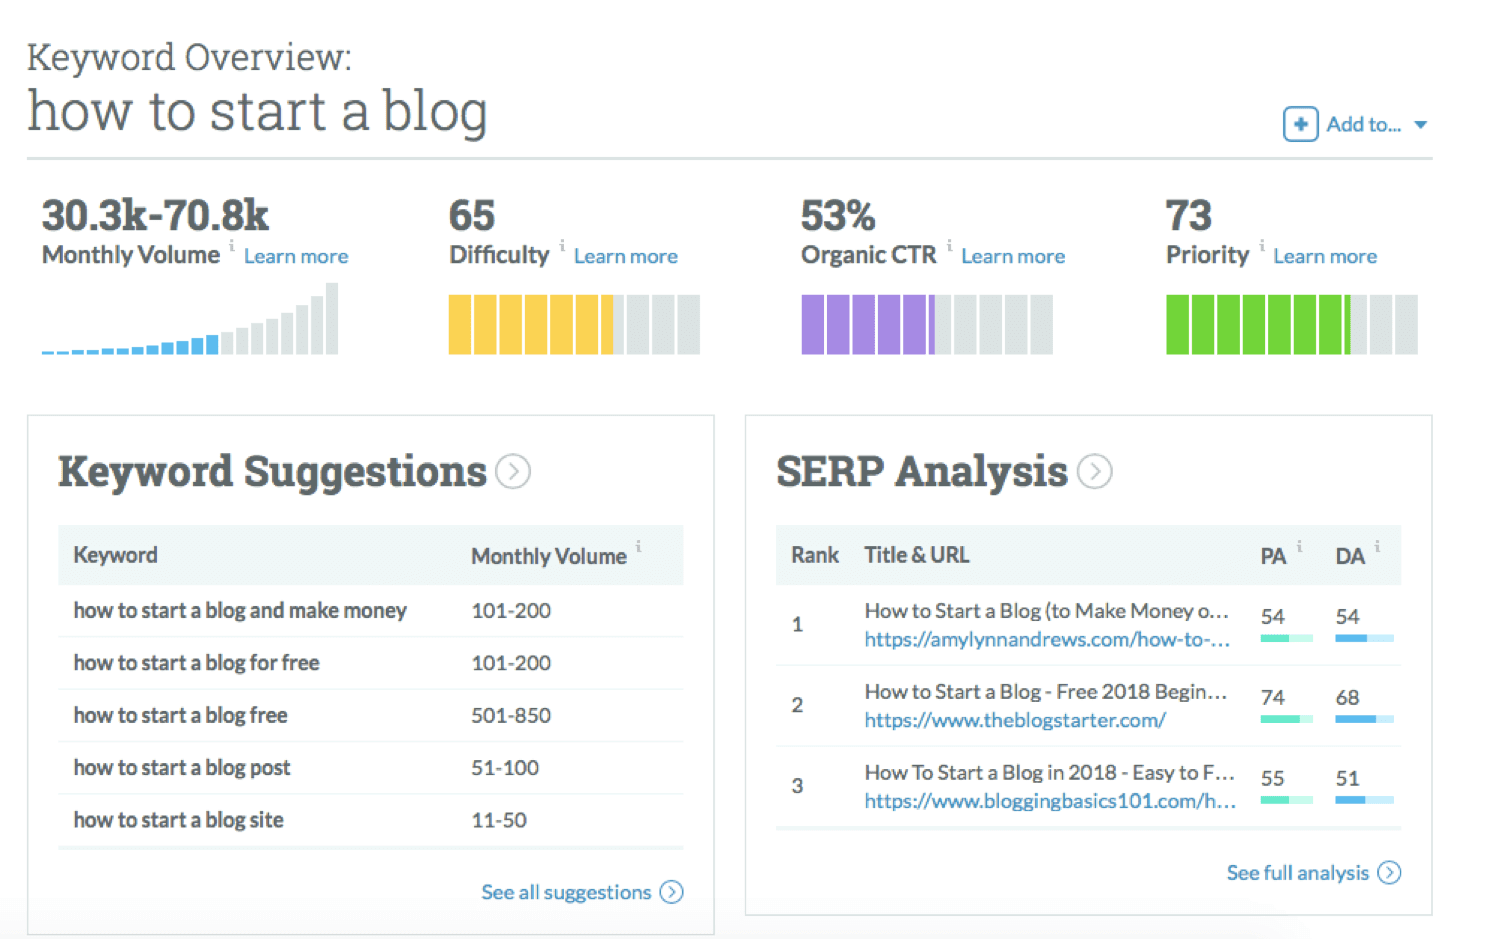Screen dimensions: 1500x939
Task: Click the purple Organic CTR bar
Action: [x=927, y=324]
